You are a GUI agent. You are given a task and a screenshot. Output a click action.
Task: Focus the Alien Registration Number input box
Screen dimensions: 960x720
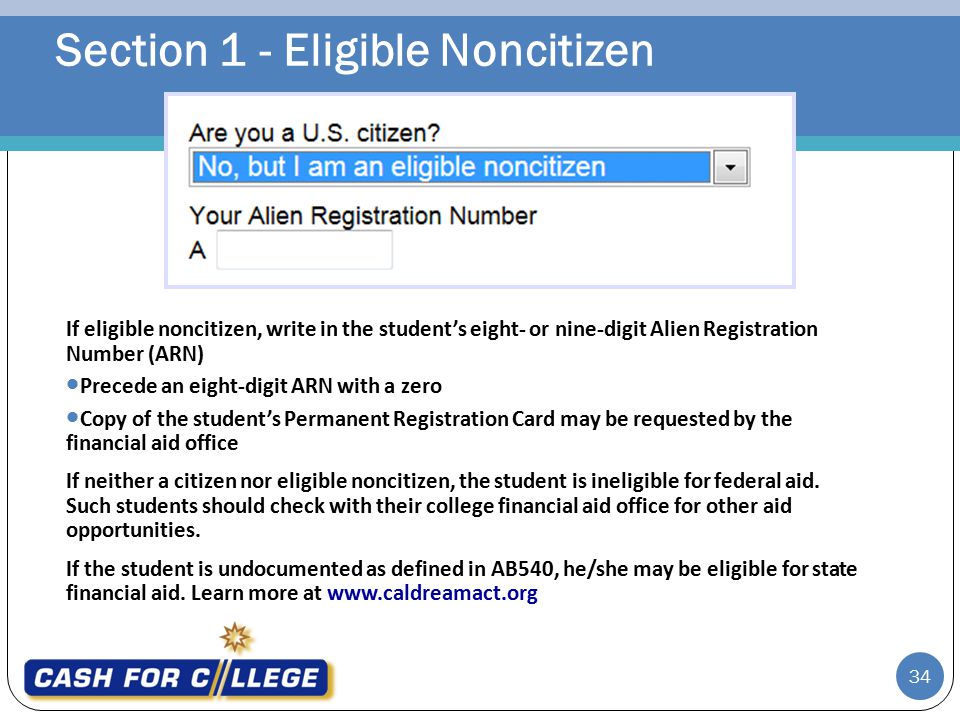(304, 250)
